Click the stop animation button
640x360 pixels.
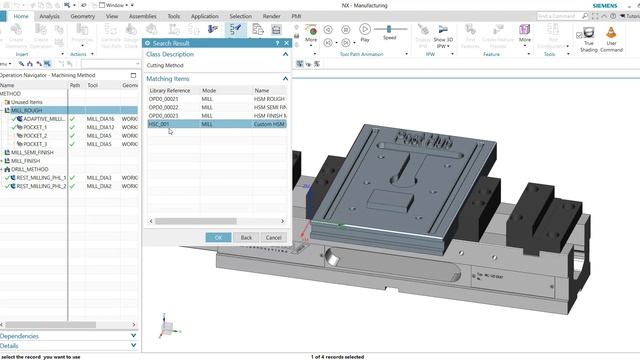point(346,29)
